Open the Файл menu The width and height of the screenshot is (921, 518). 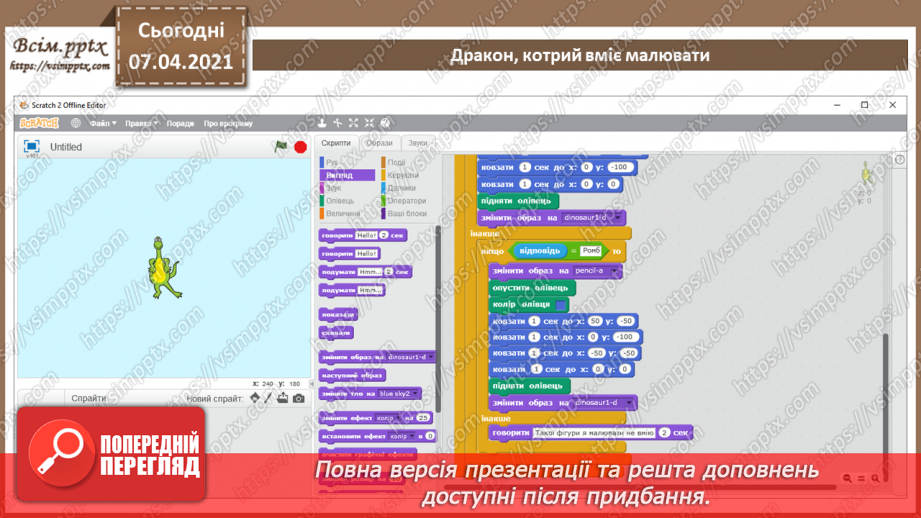click(x=103, y=123)
